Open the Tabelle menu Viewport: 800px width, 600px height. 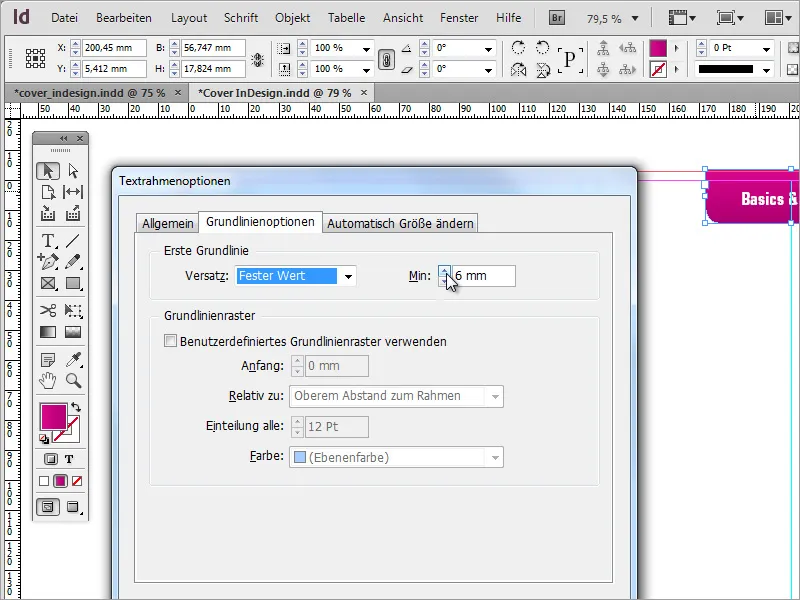tap(346, 18)
